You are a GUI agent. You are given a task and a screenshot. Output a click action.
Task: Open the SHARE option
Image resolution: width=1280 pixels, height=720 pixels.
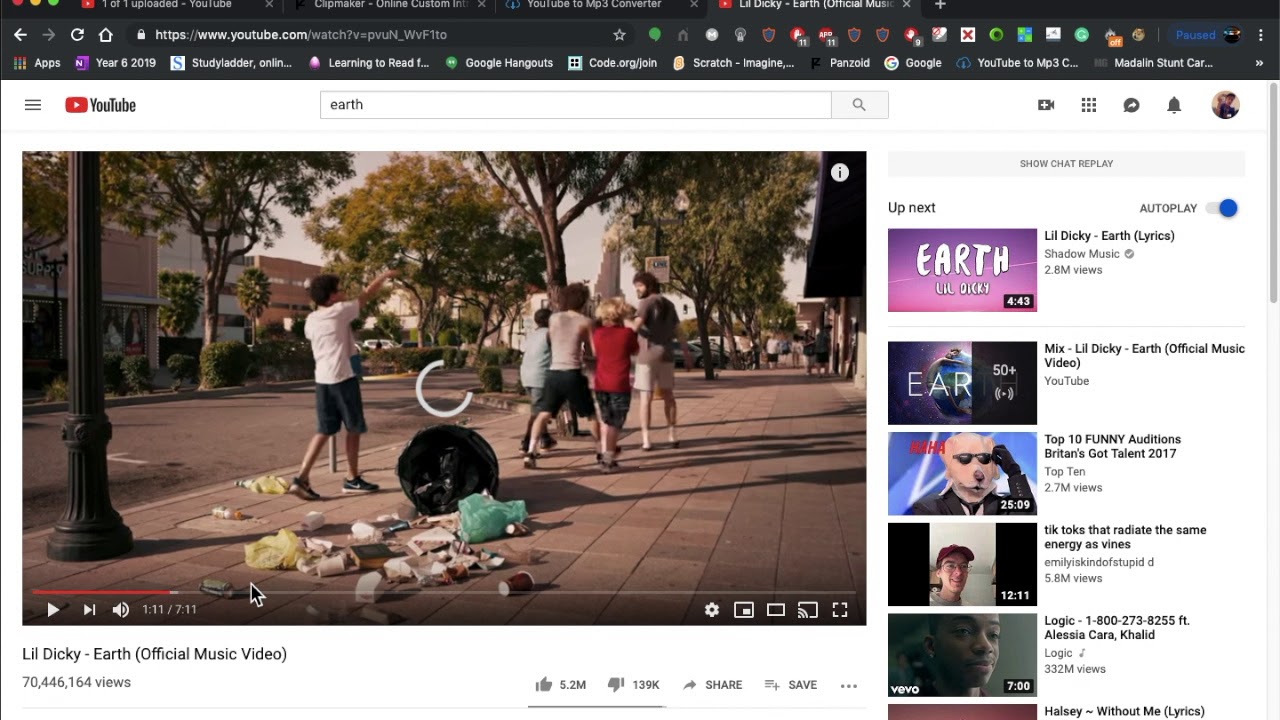point(712,685)
